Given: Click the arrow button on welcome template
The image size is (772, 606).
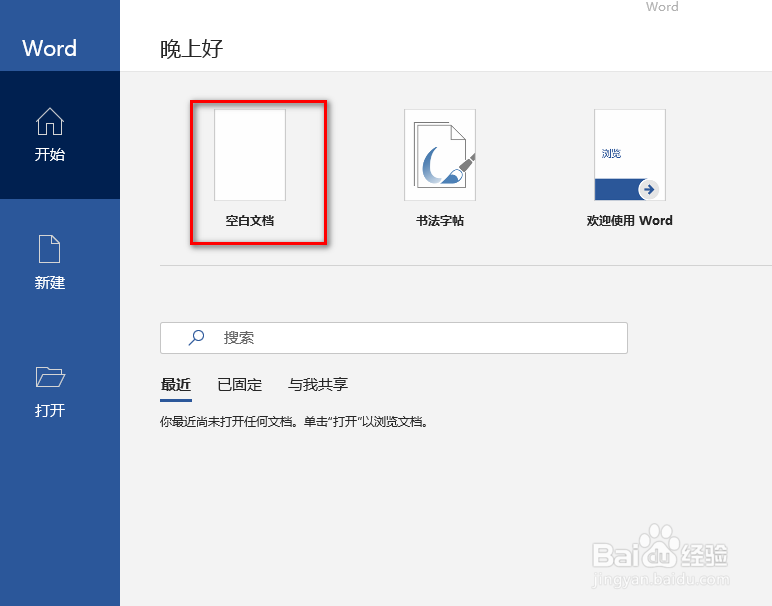Looking at the screenshot, I should [x=649, y=190].
